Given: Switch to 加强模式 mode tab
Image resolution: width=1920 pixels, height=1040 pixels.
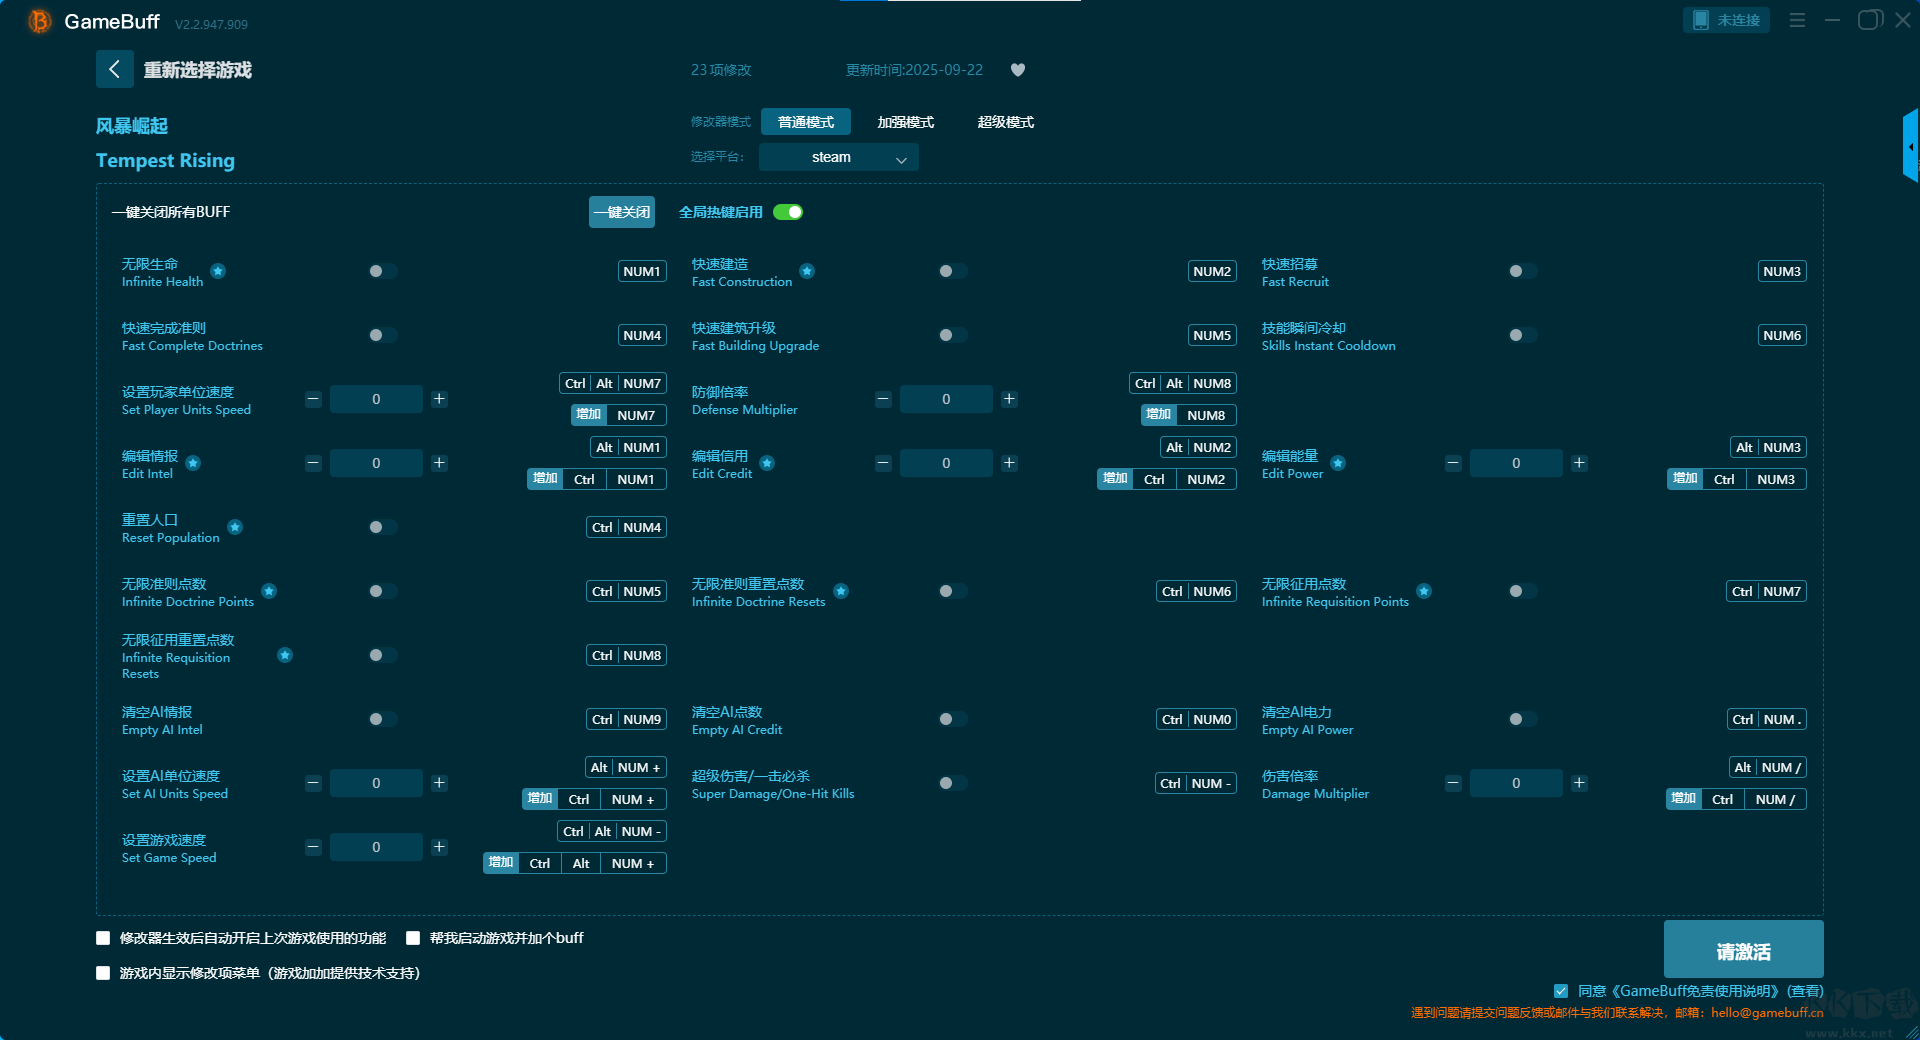Looking at the screenshot, I should coord(906,122).
